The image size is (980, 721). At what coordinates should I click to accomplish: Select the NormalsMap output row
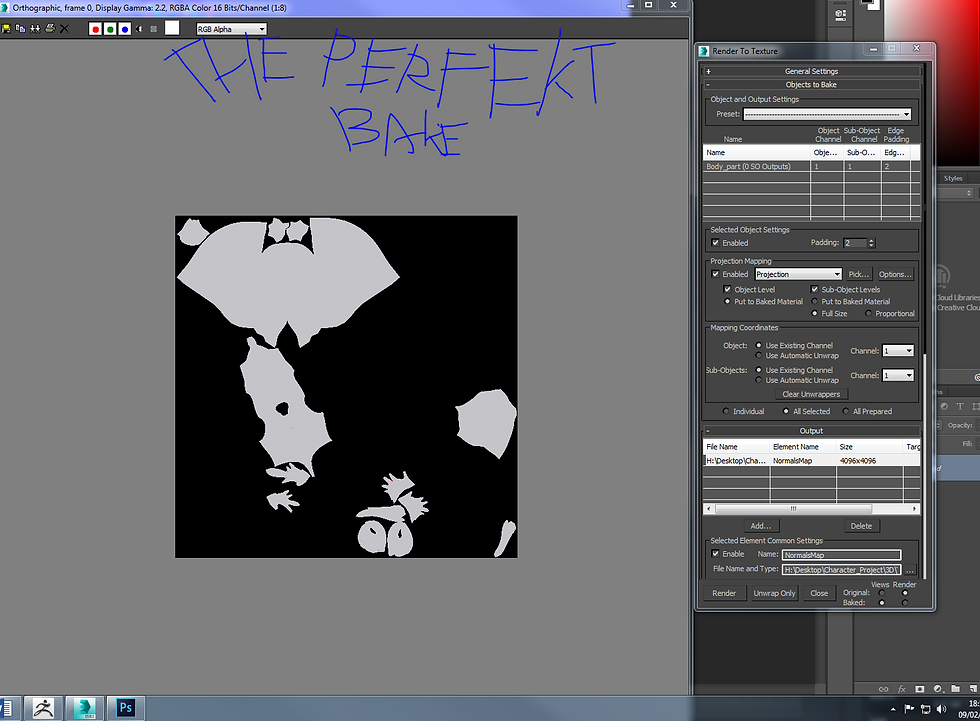coord(811,461)
